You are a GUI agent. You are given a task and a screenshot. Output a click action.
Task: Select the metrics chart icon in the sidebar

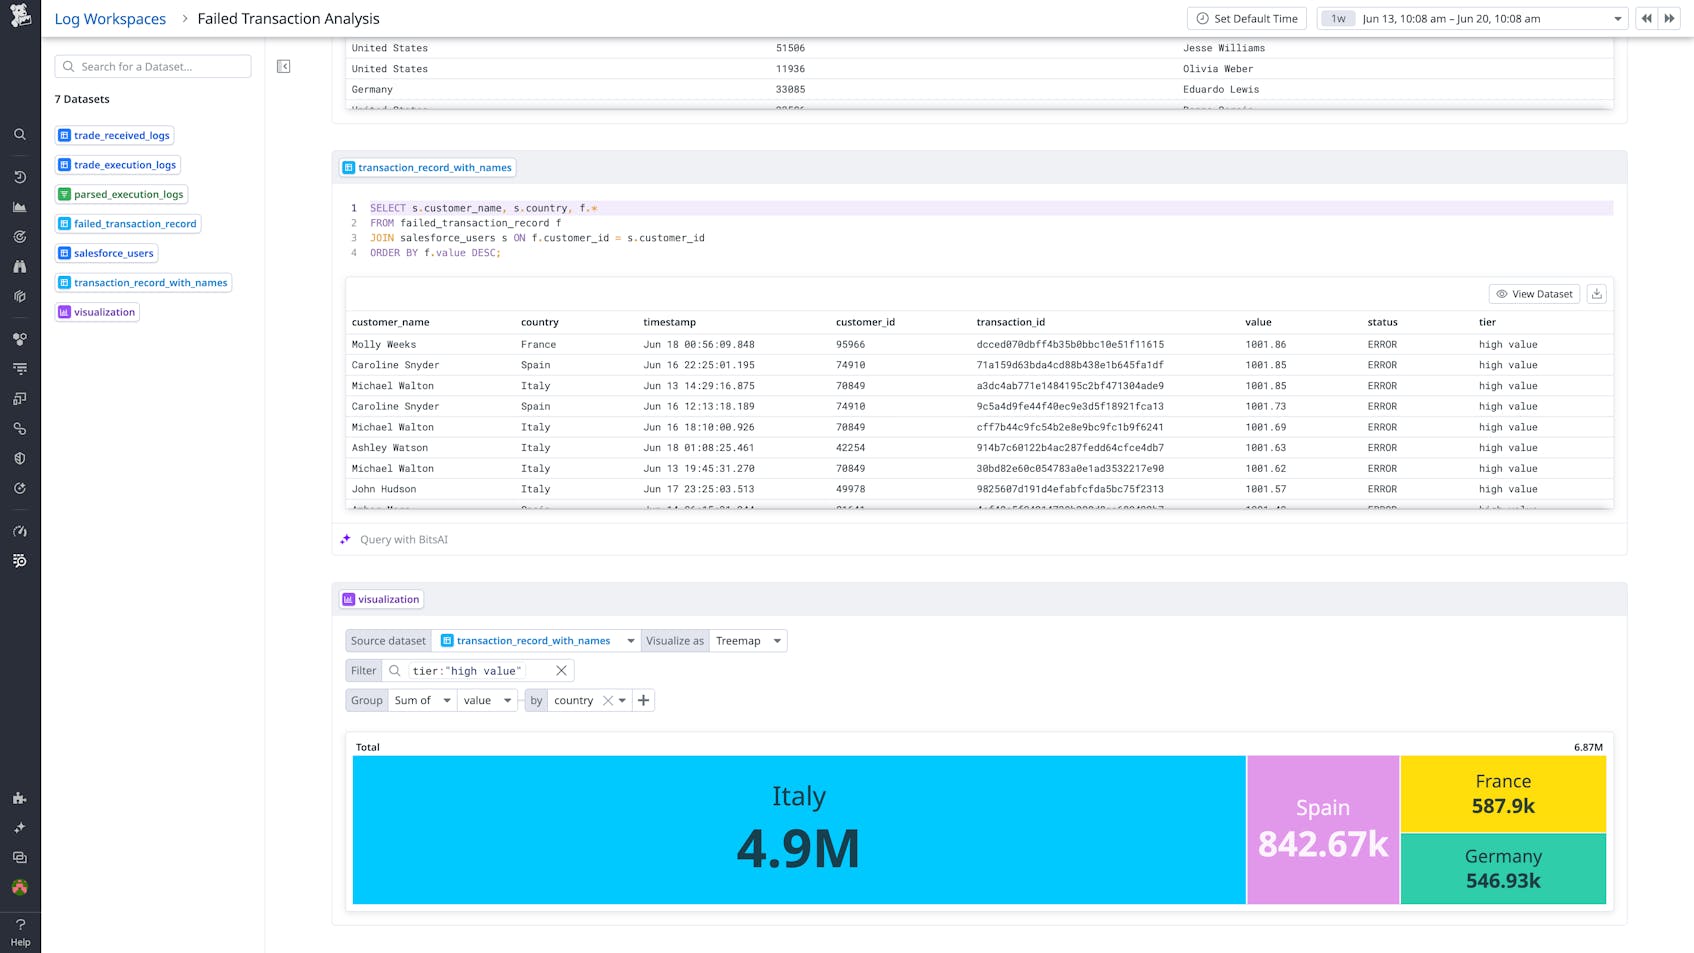click(x=19, y=205)
